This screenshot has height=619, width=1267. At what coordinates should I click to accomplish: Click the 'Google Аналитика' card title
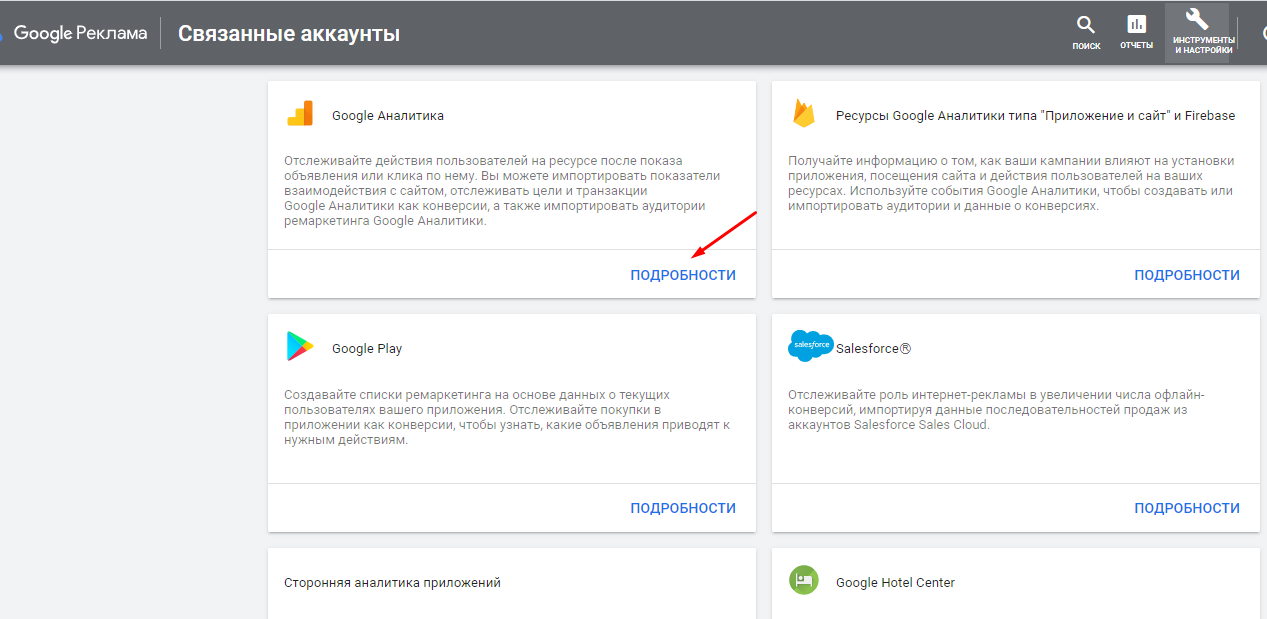[x=388, y=116]
